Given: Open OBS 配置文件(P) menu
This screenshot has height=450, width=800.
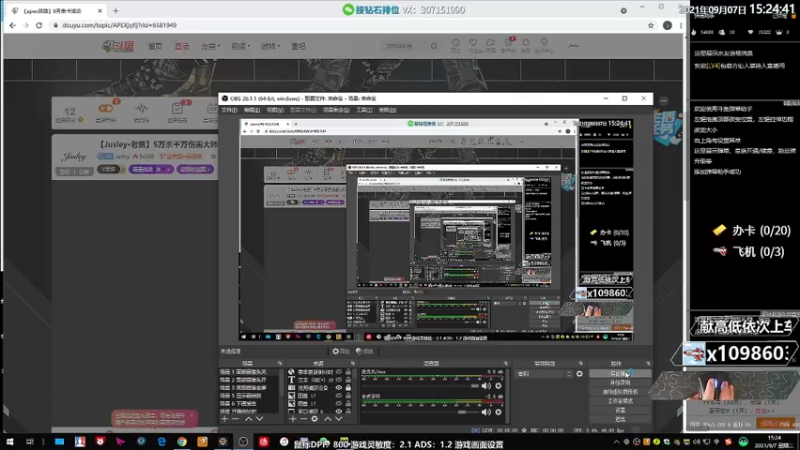Looking at the screenshot, I should pyautogui.click(x=303, y=110).
